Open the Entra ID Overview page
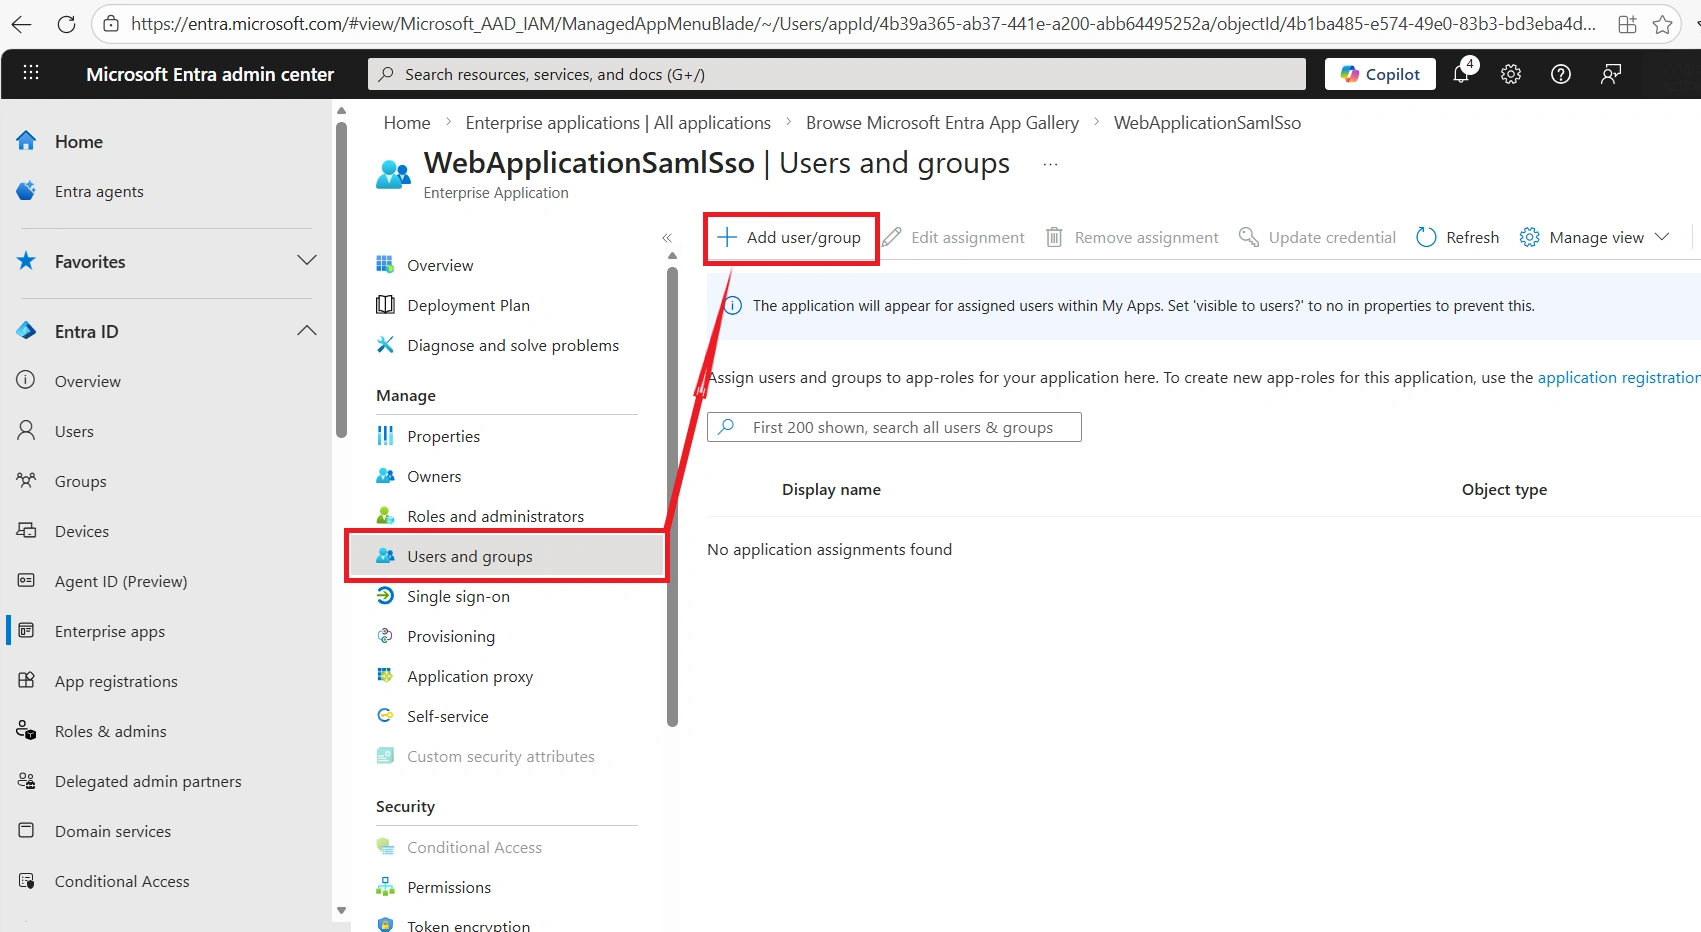Screen dimensions: 1701x932 click(88, 381)
